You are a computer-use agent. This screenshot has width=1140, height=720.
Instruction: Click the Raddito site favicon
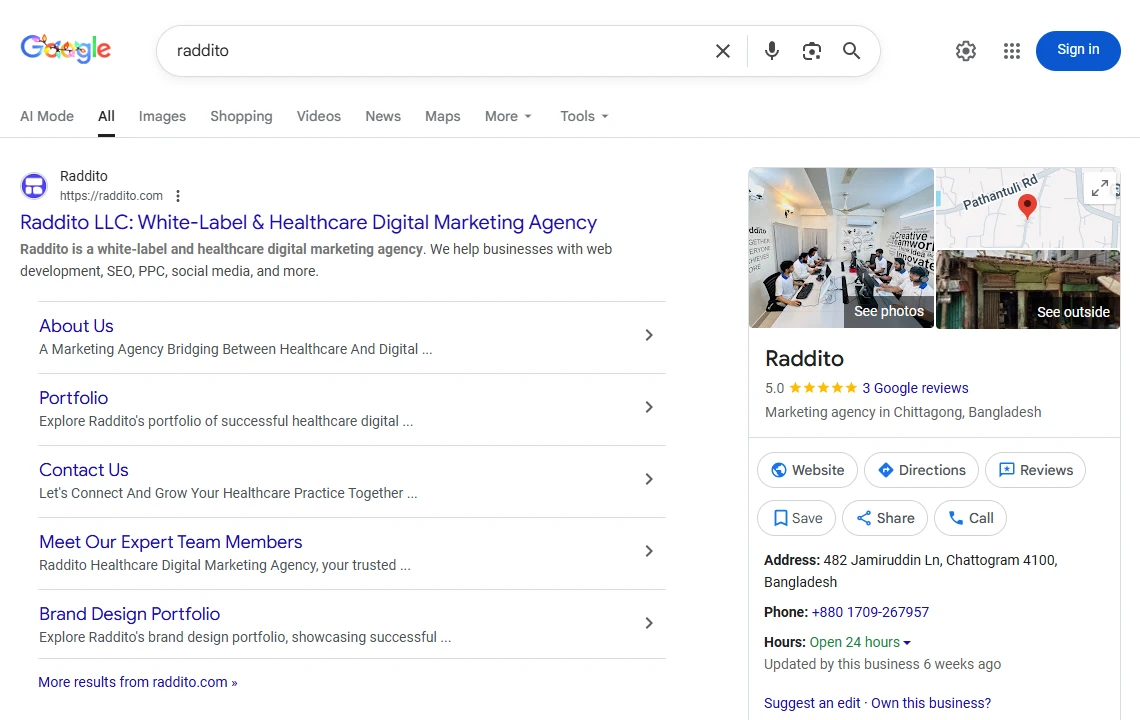[x=34, y=186]
